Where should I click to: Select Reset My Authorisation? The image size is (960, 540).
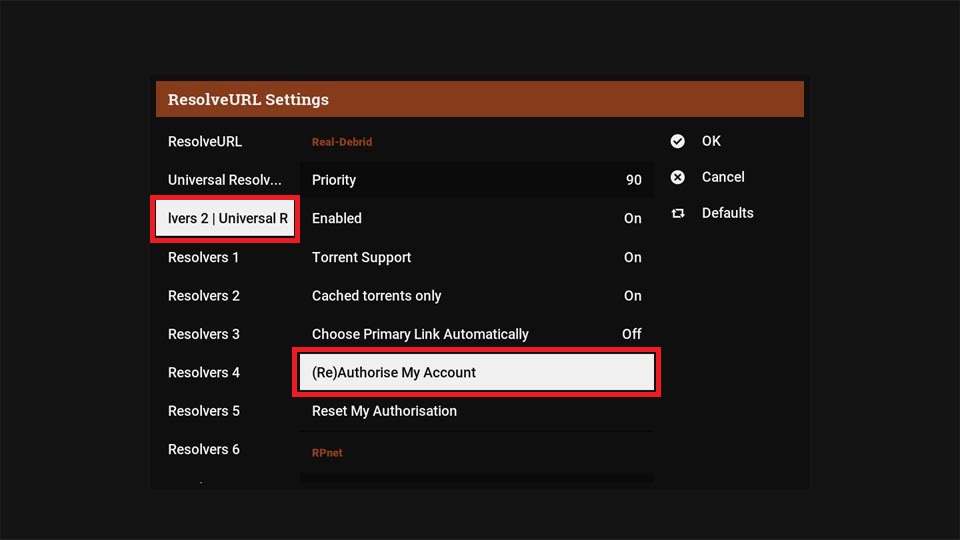coord(476,411)
